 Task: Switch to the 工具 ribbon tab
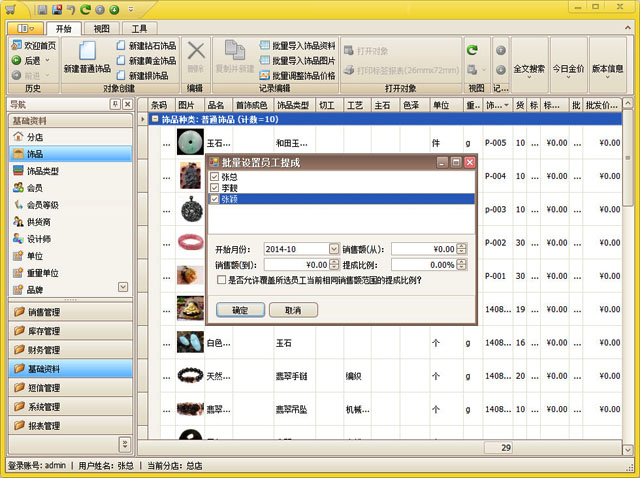coord(139,29)
